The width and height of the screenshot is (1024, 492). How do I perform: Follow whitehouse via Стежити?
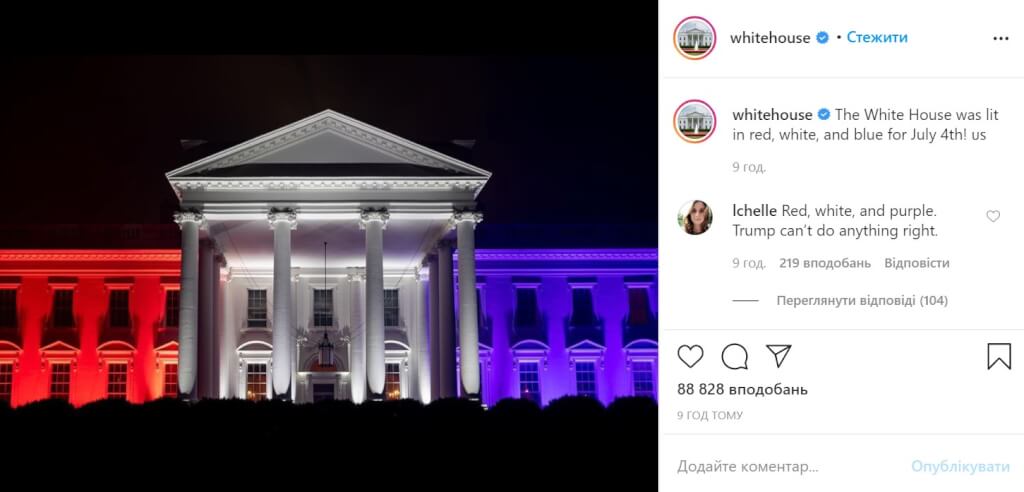tap(877, 38)
